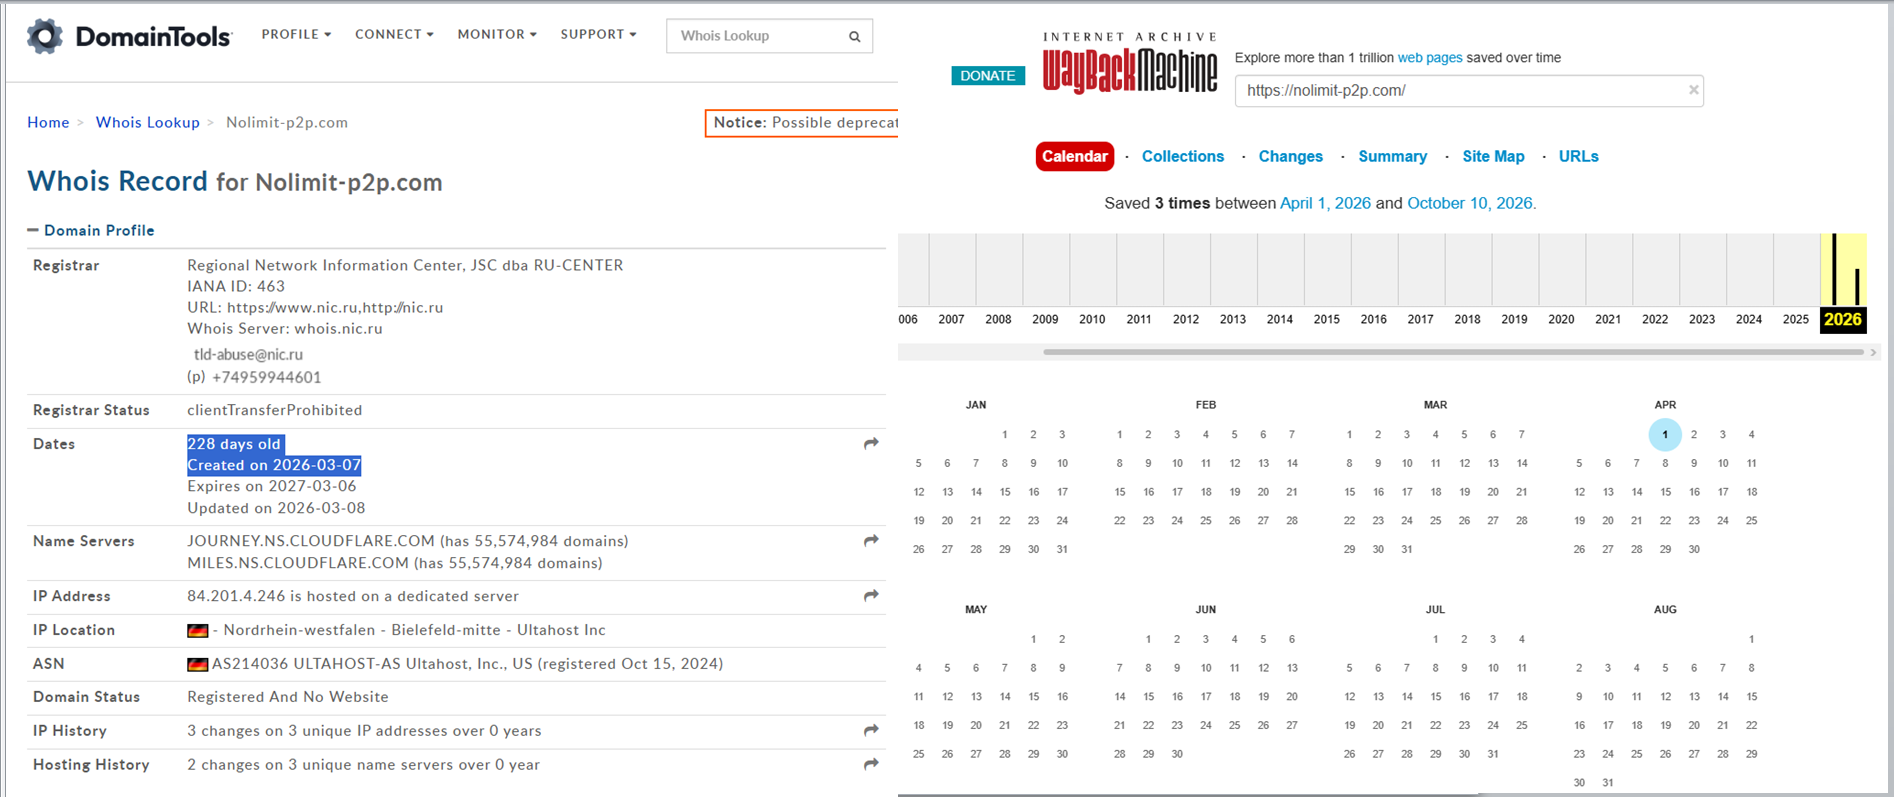Viewport: 1894px width, 797px height.
Task: Click the Wayback Machine logo
Action: 1130,65
